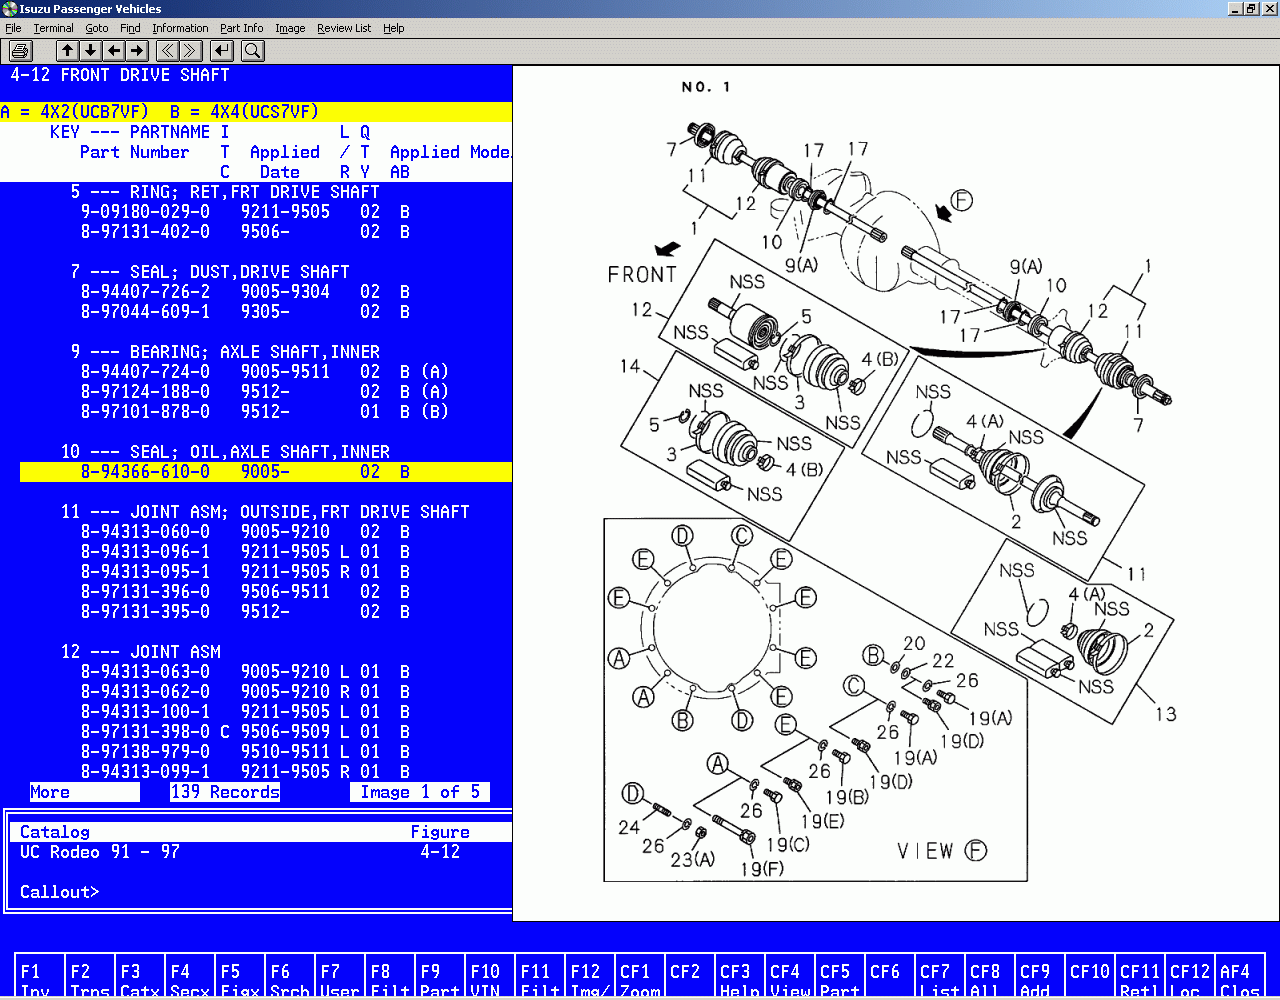Select part number 8-94313-060-0
Image resolution: width=1280 pixels, height=1000 pixels.
coord(145,532)
